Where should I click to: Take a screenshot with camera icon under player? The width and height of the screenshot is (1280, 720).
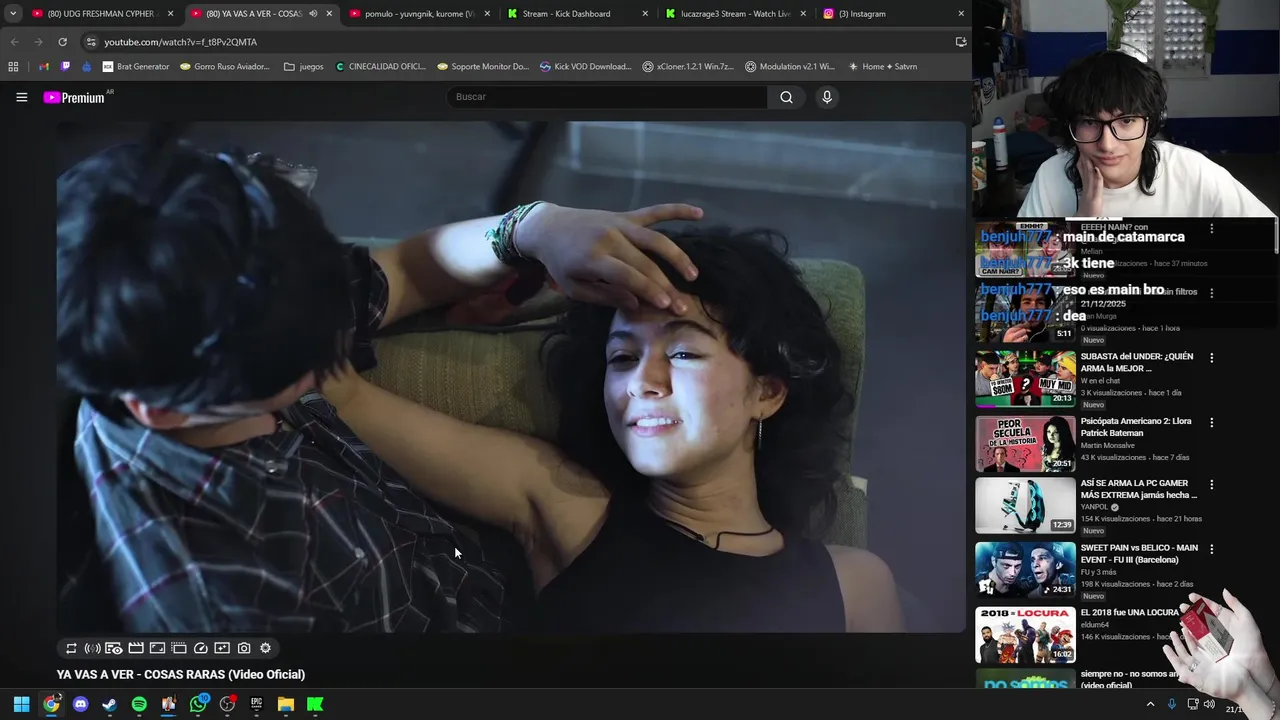pyautogui.click(x=244, y=648)
